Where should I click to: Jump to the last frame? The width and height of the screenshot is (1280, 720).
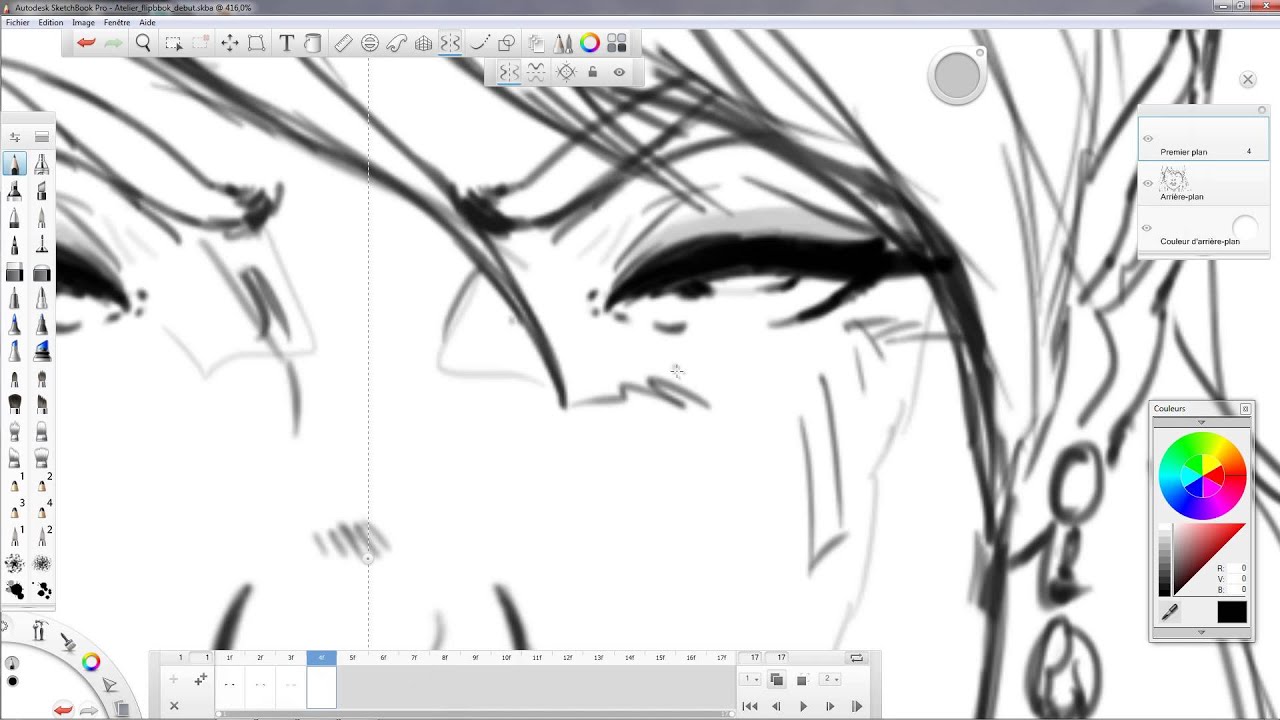857,707
